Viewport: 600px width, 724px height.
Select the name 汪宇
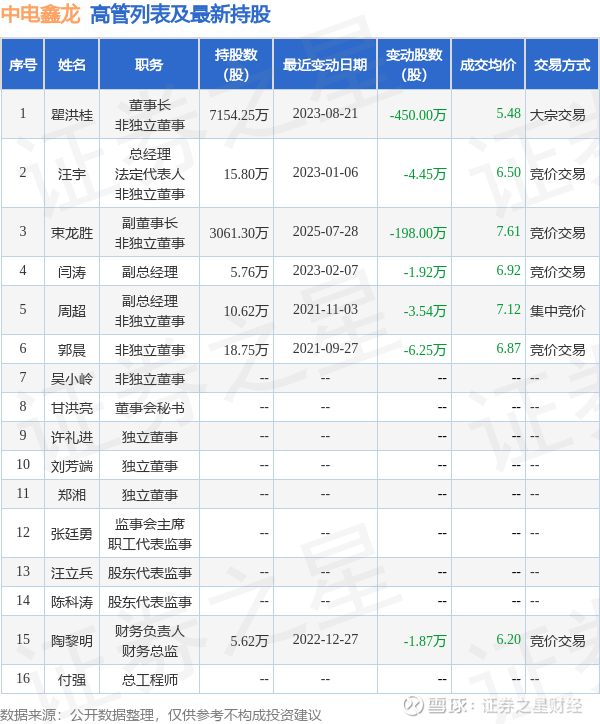(x=72, y=174)
